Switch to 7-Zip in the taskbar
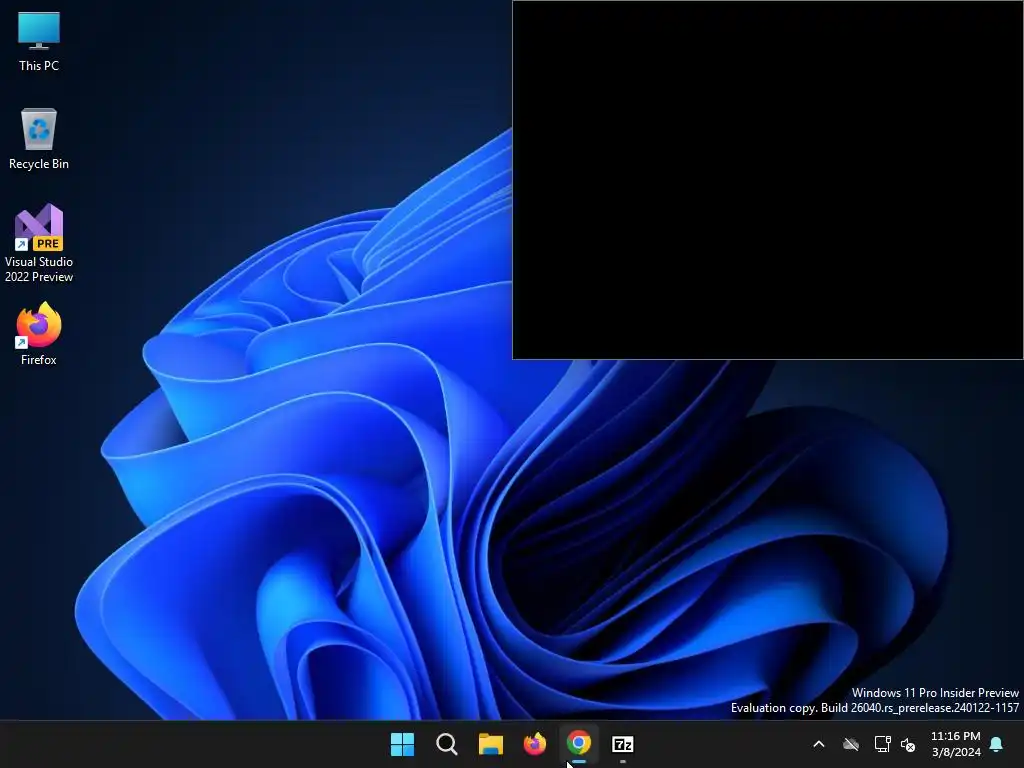This screenshot has height=768, width=1024. pos(623,744)
